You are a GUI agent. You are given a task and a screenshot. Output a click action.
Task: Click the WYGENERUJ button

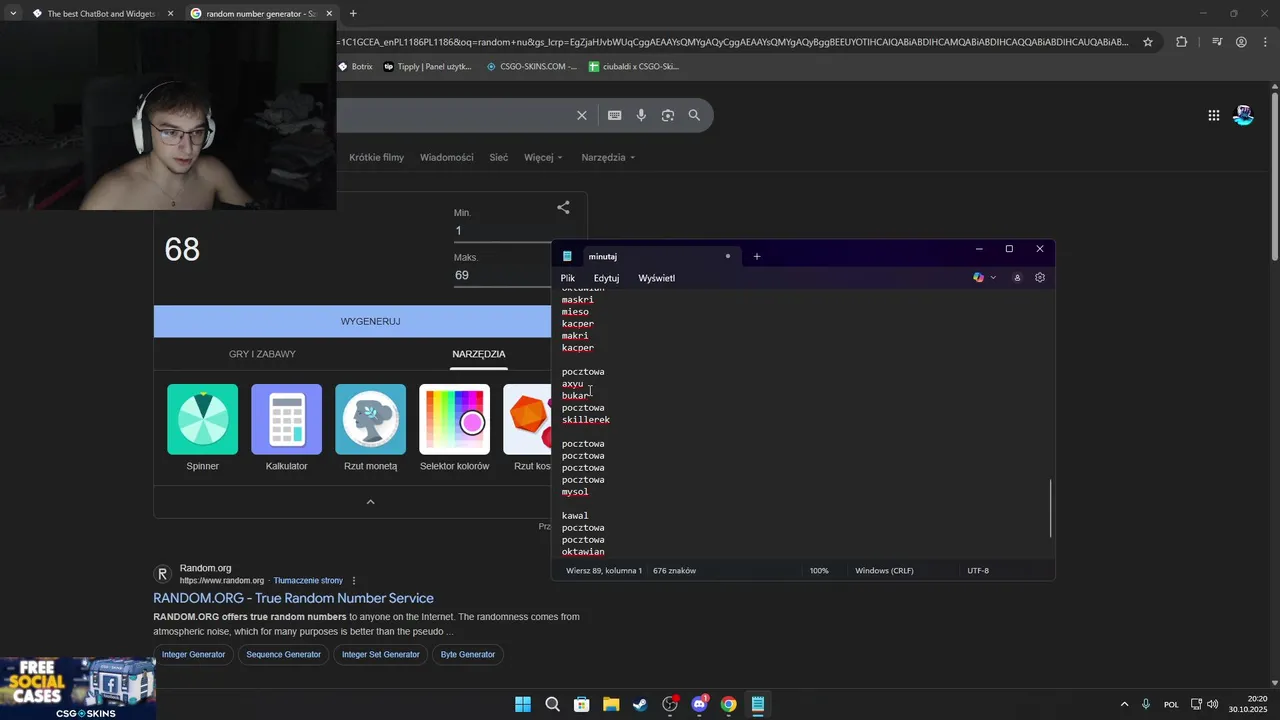(x=370, y=321)
